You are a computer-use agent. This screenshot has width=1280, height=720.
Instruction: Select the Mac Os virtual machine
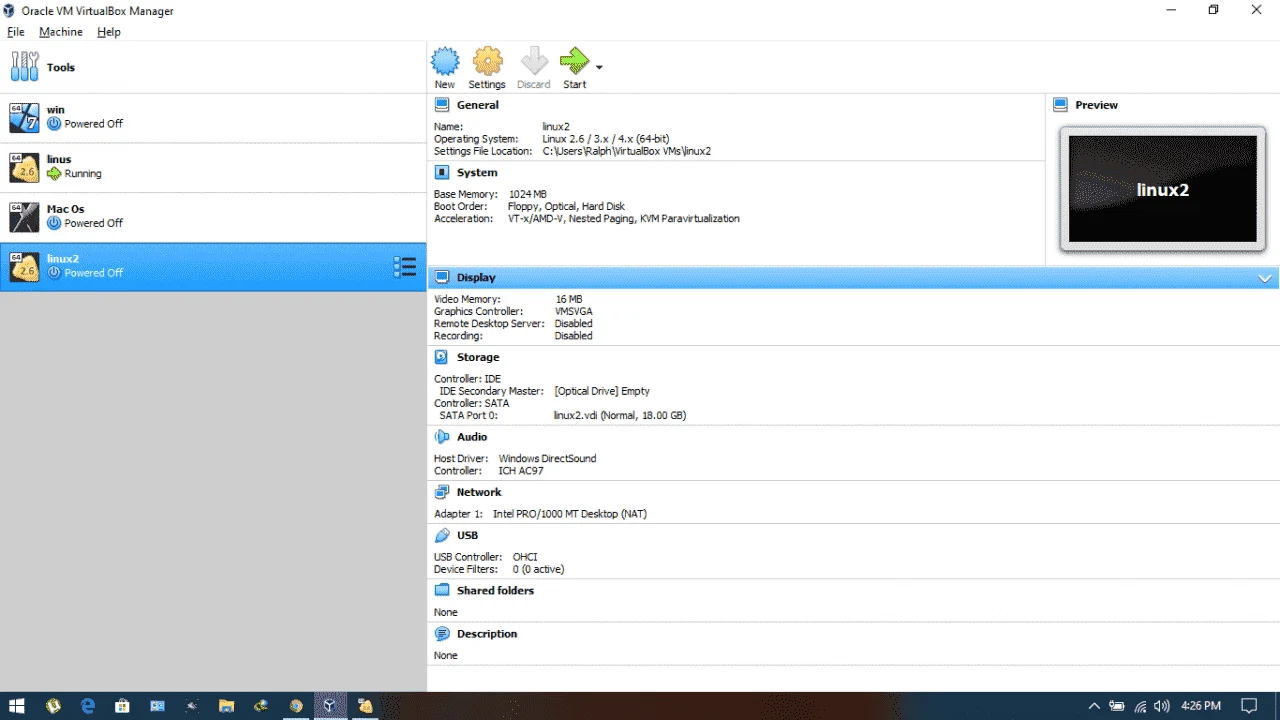[x=213, y=217]
